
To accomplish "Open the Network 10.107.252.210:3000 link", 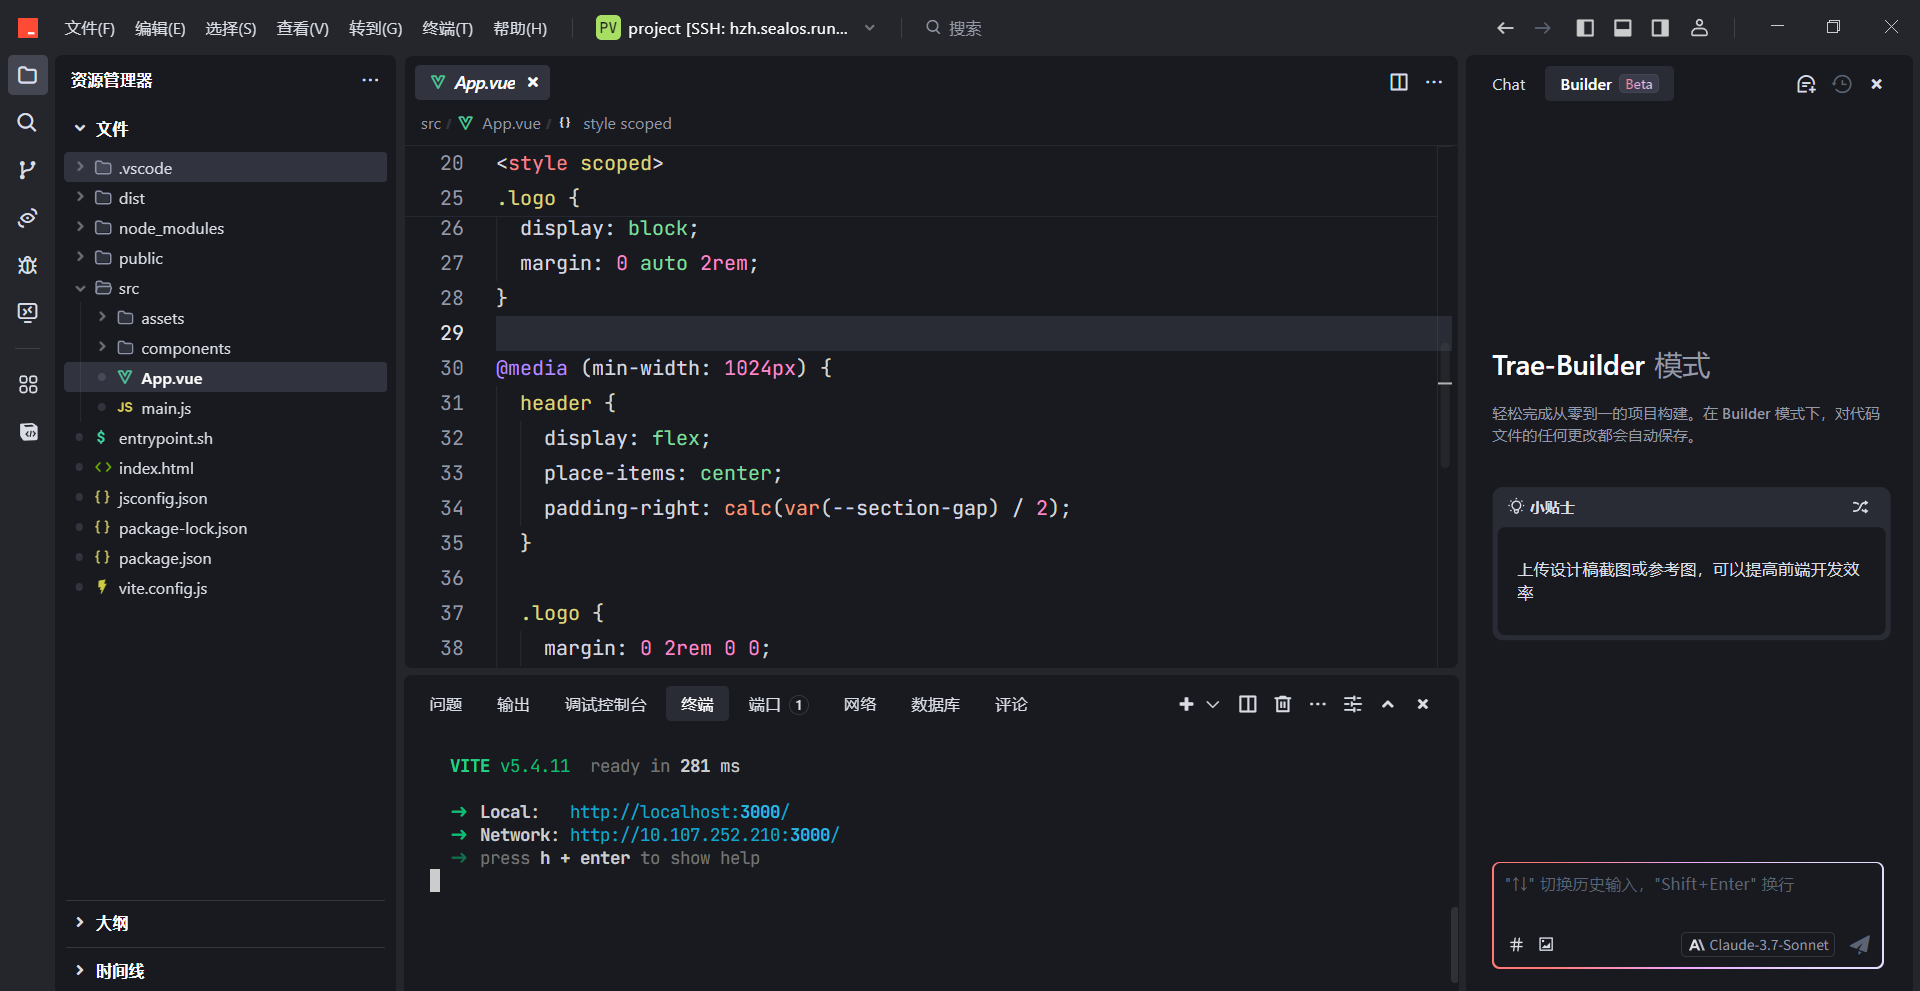I will [704, 834].
